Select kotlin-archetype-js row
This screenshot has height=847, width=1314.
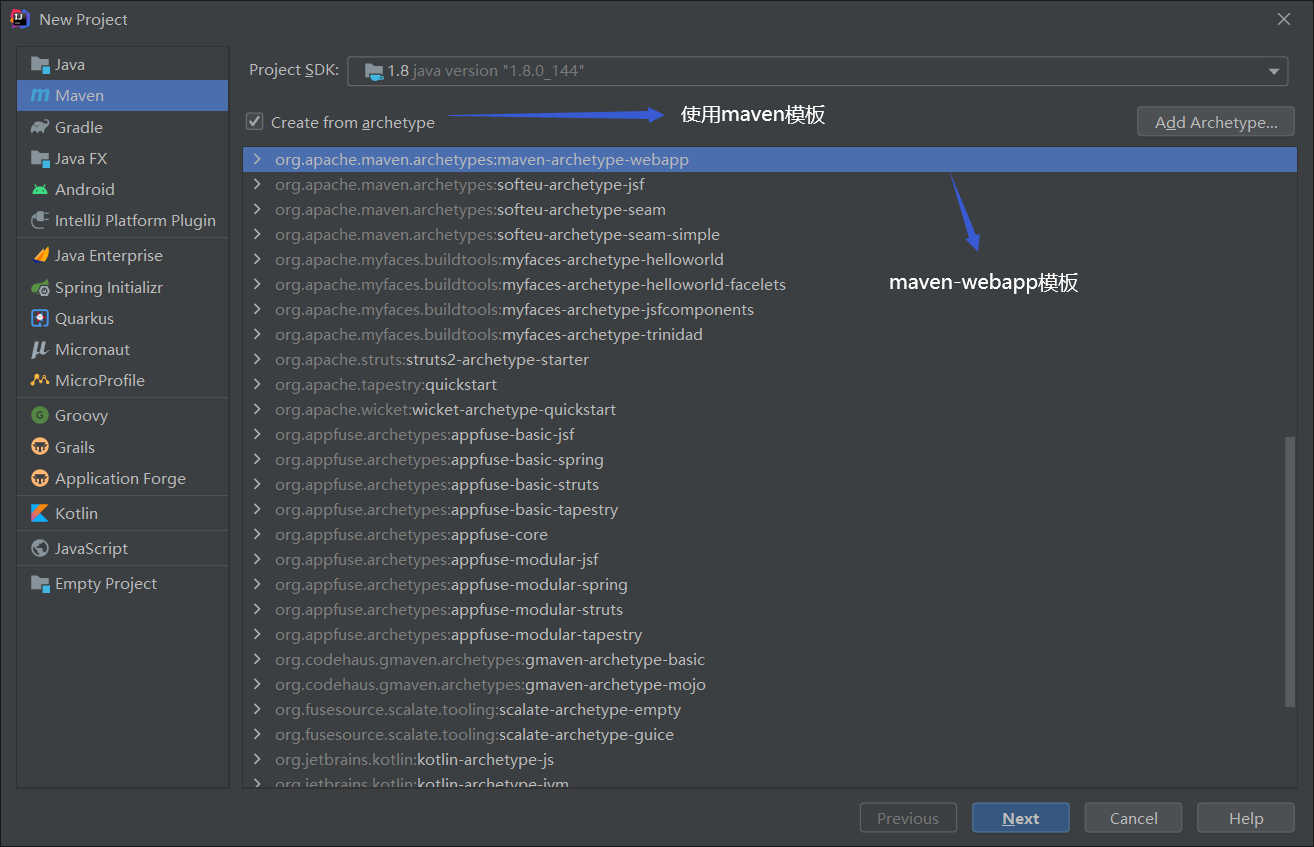tap(770, 759)
